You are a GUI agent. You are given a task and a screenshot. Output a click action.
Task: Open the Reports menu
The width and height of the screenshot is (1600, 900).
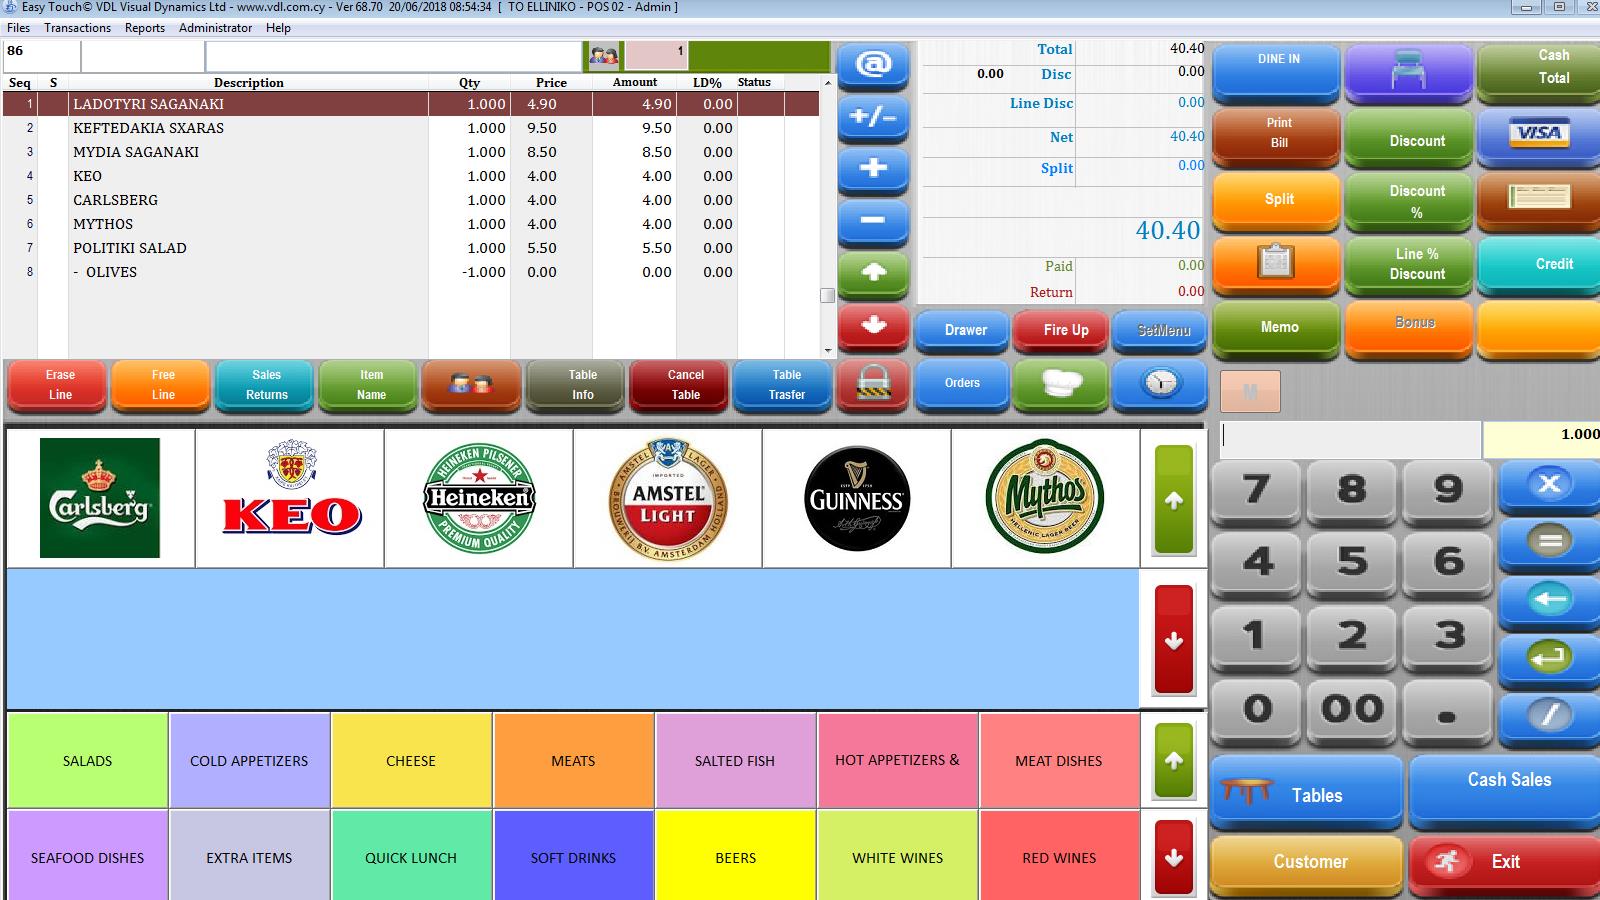(x=145, y=28)
